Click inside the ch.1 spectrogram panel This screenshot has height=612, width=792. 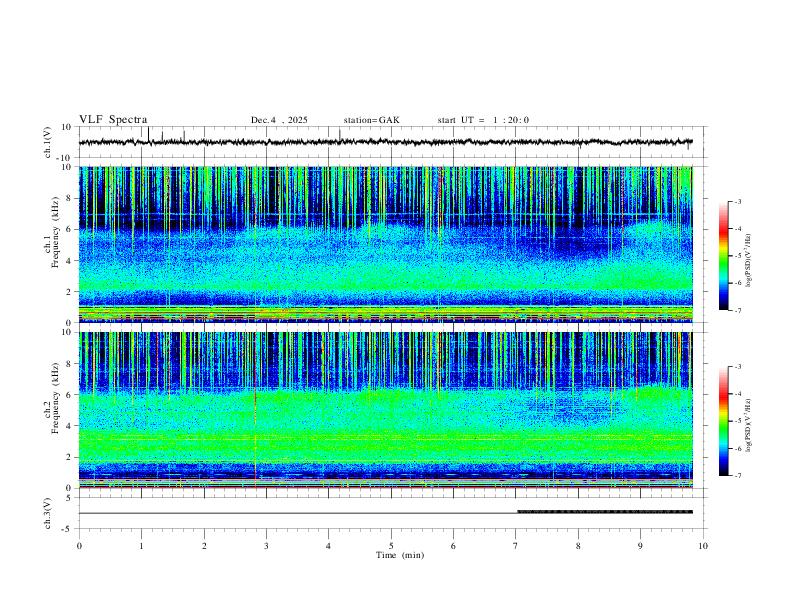tap(386, 244)
